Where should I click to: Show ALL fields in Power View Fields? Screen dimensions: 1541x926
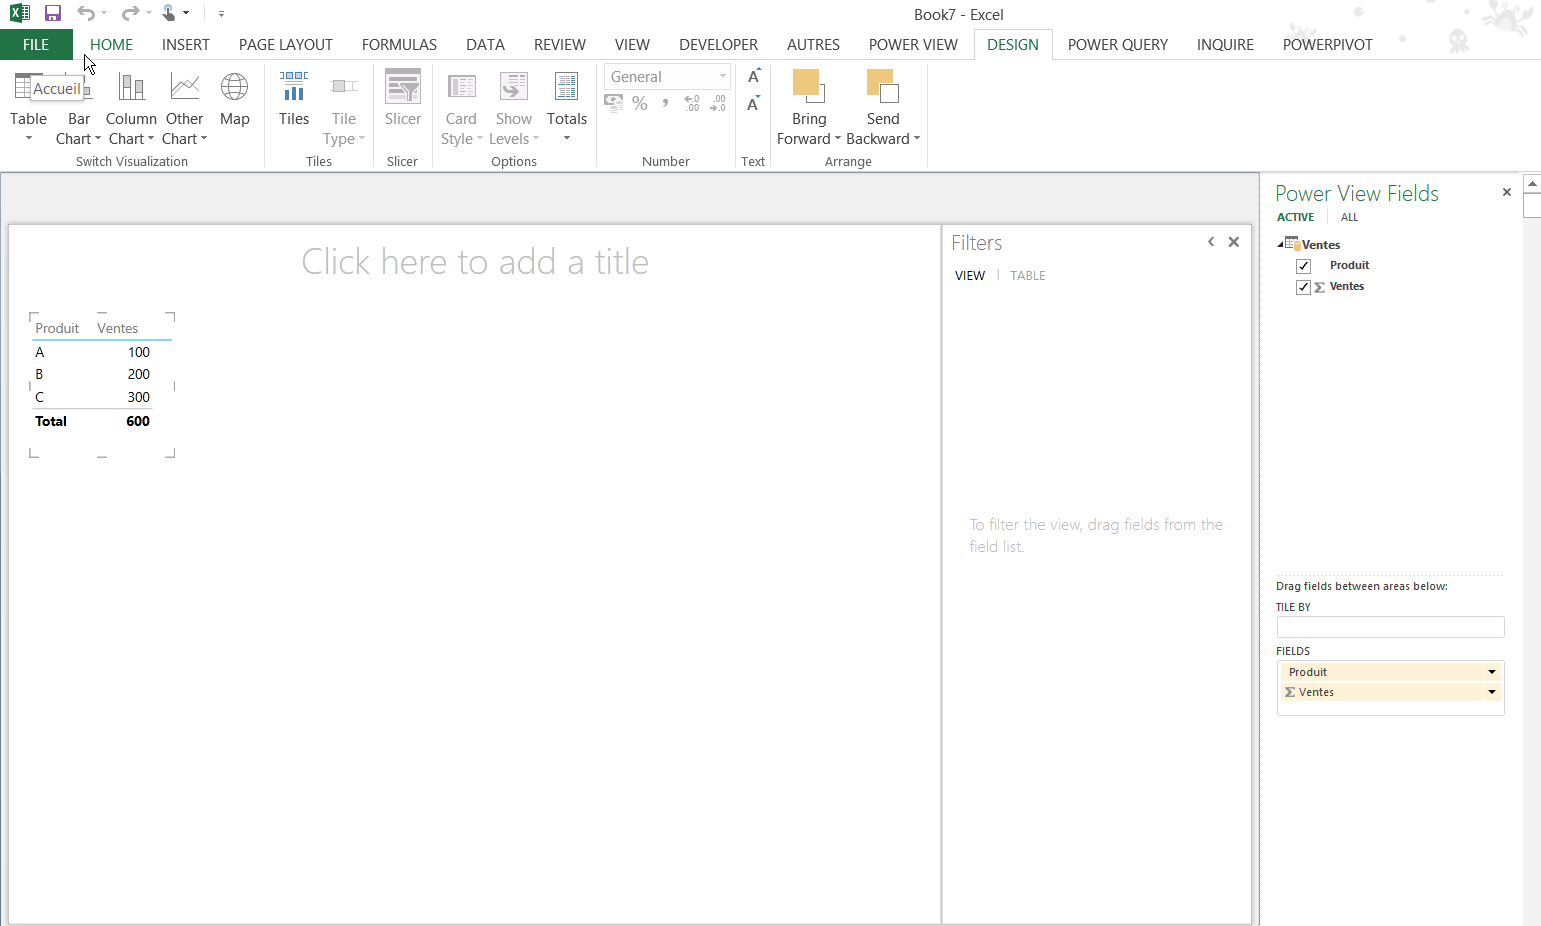pyautogui.click(x=1349, y=217)
